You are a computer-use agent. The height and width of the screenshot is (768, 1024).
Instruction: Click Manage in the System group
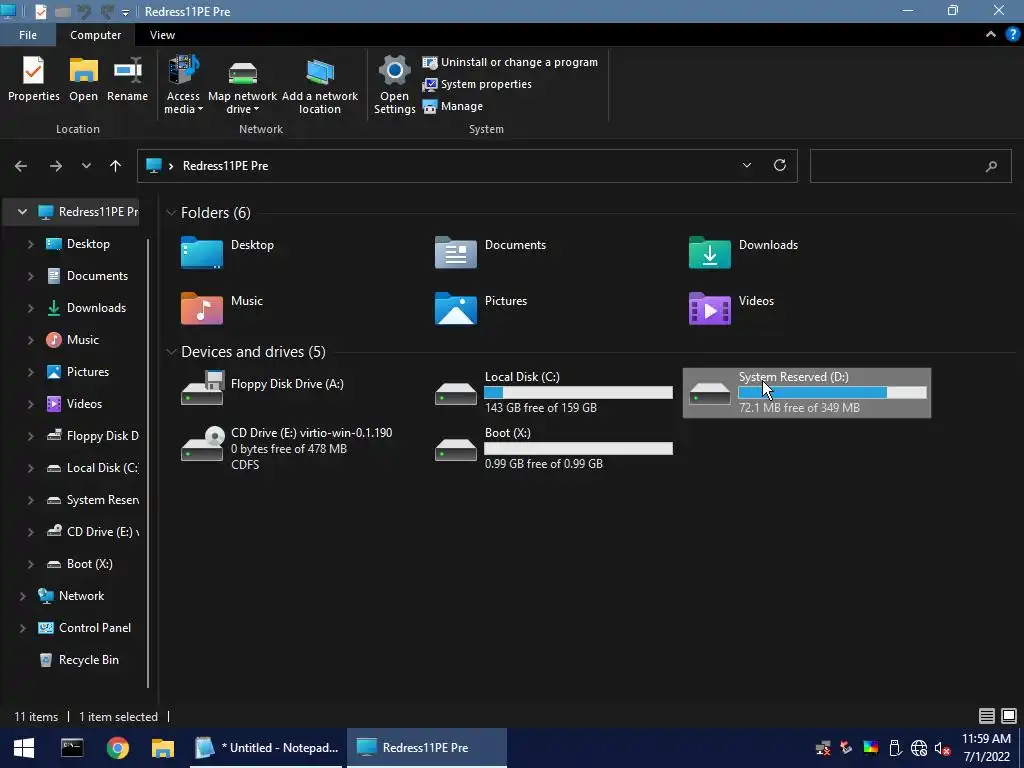click(x=453, y=106)
